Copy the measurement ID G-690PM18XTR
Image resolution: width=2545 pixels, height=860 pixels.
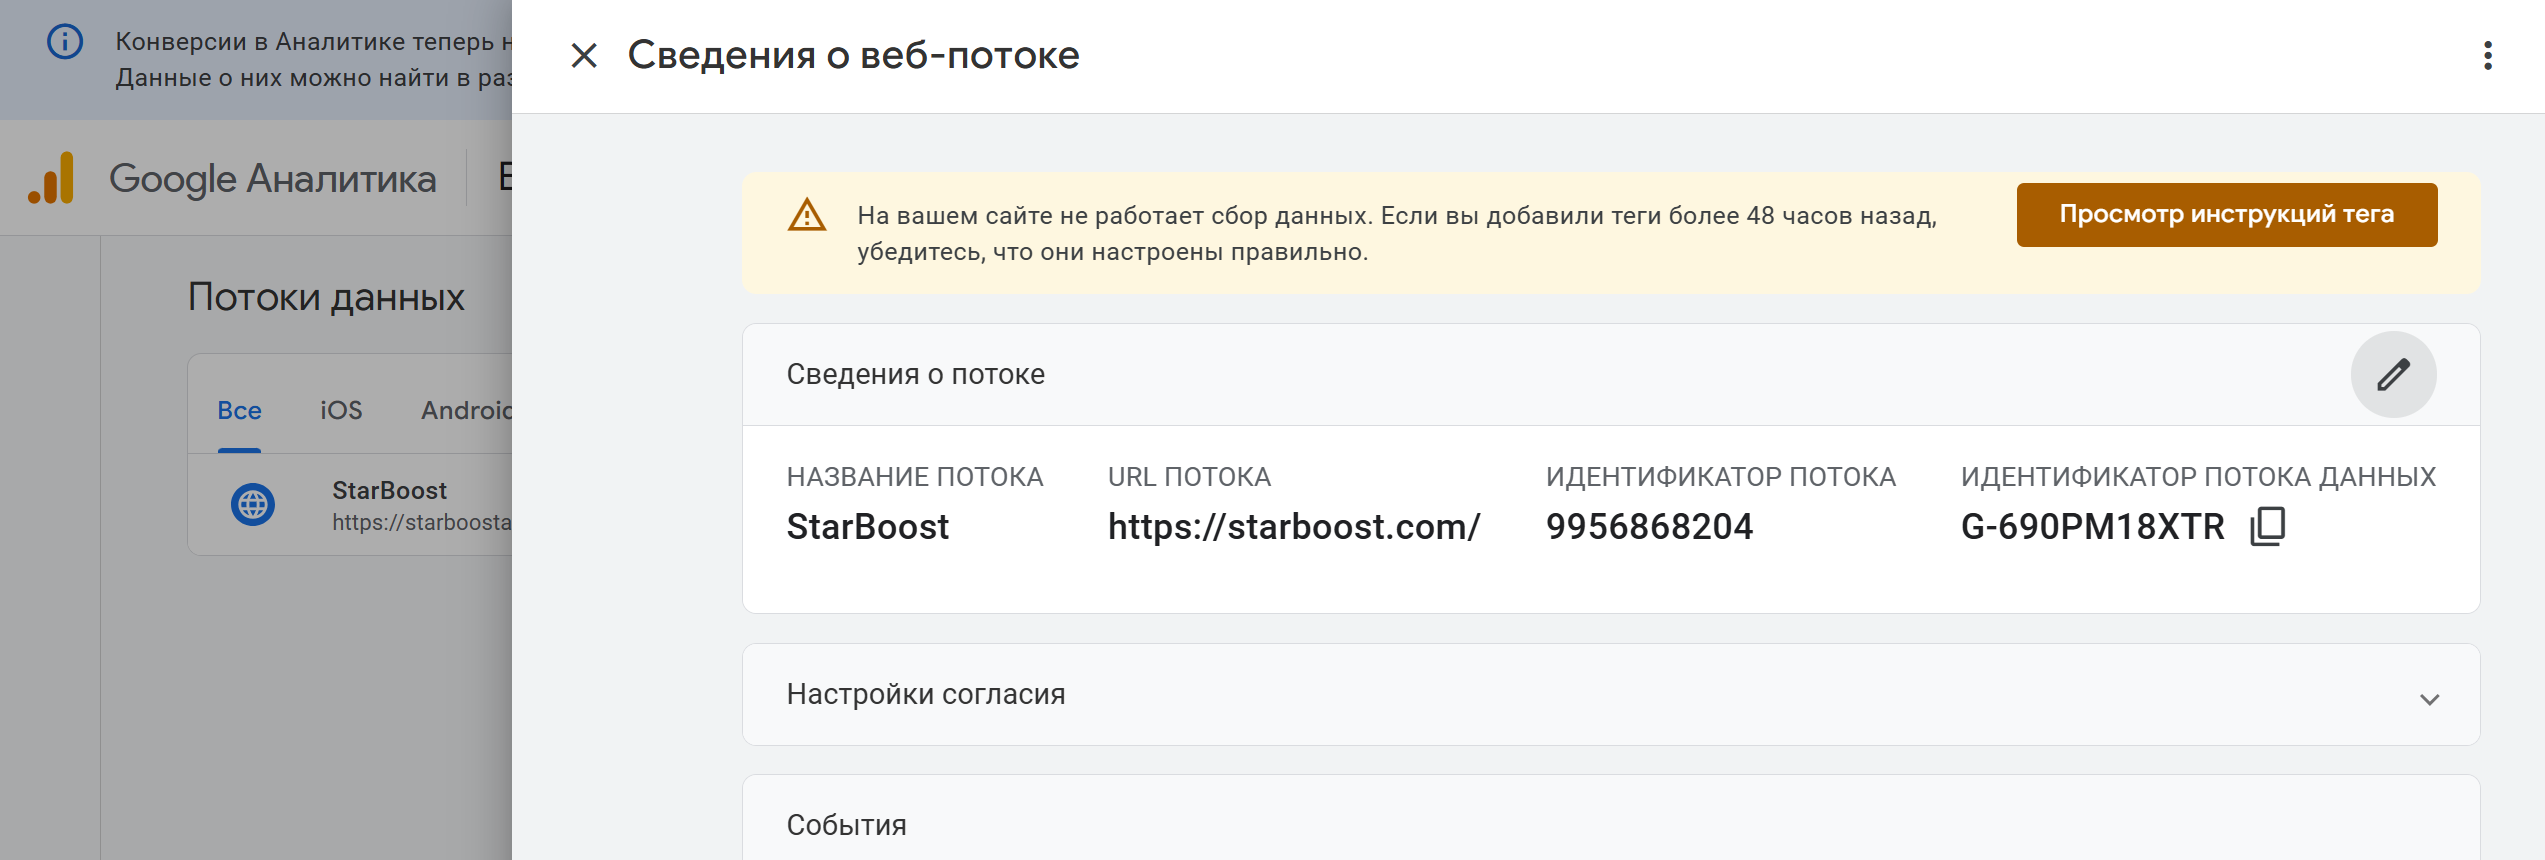click(2267, 526)
